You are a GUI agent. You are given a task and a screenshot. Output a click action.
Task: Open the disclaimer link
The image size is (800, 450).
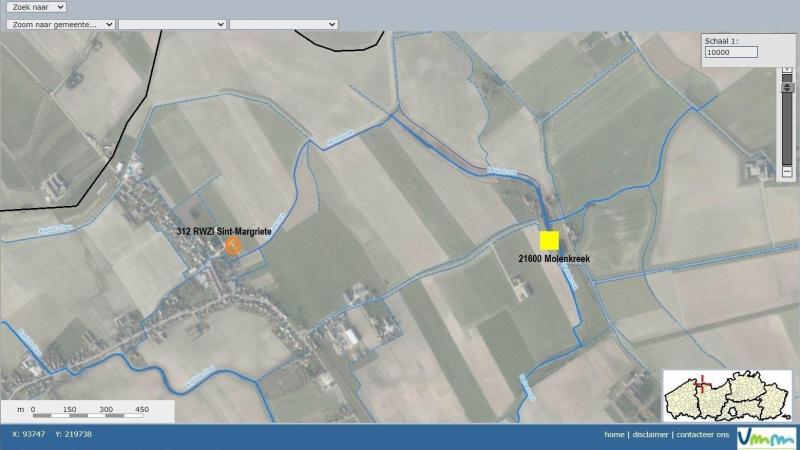coord(650,435)
